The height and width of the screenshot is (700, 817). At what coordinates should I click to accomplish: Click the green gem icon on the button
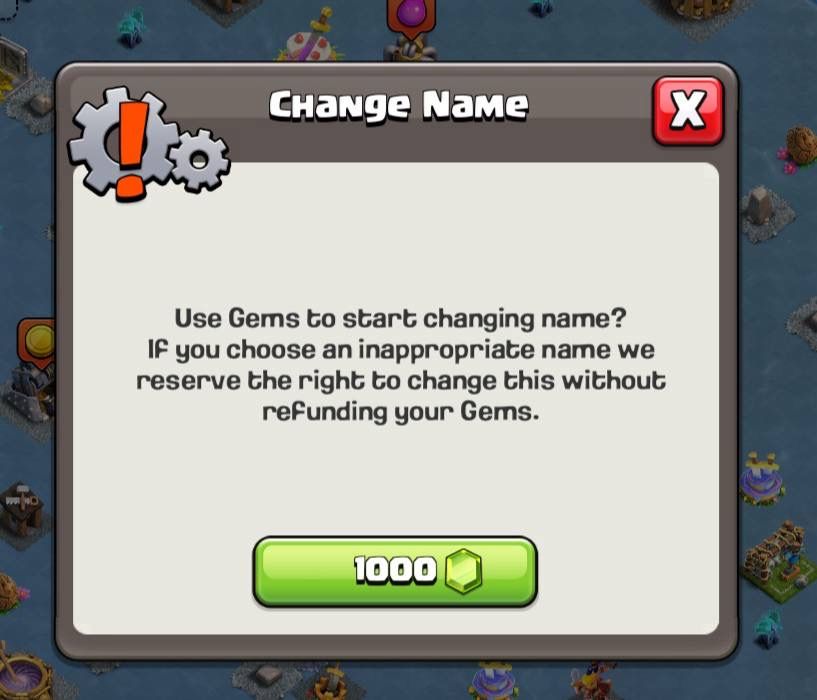[463, 571]
